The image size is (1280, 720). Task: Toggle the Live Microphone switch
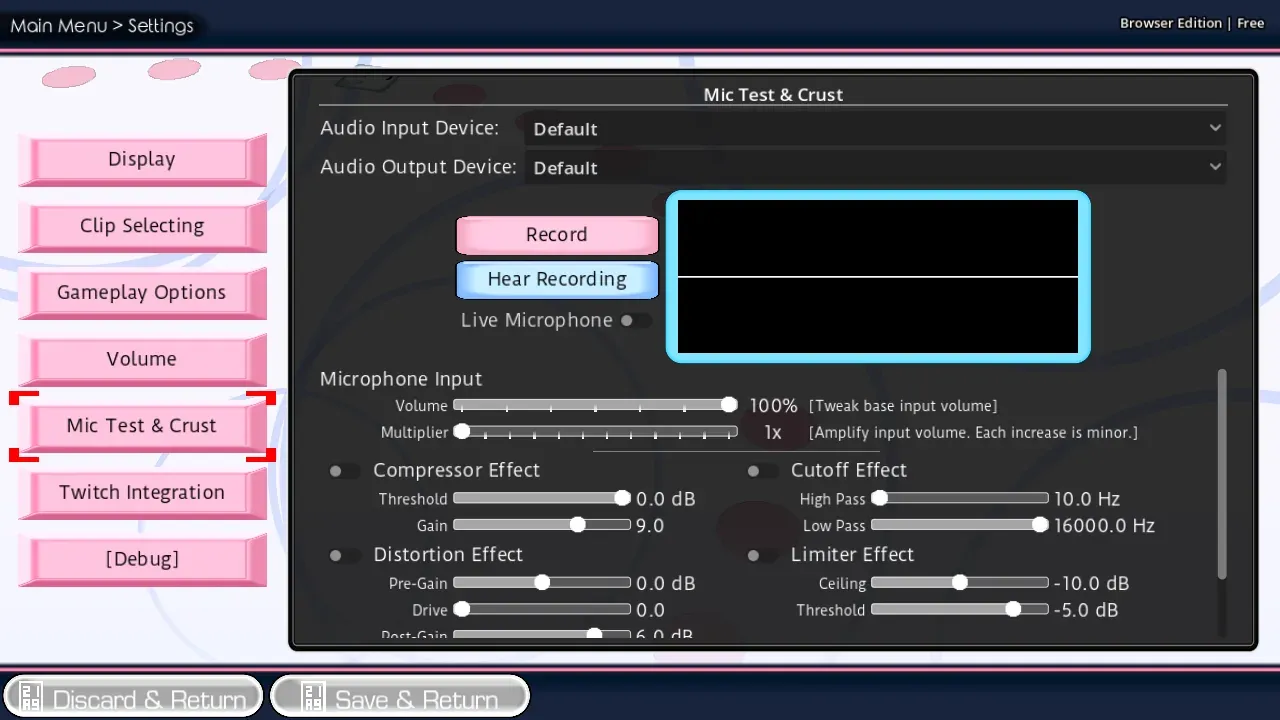pos(635,321)
